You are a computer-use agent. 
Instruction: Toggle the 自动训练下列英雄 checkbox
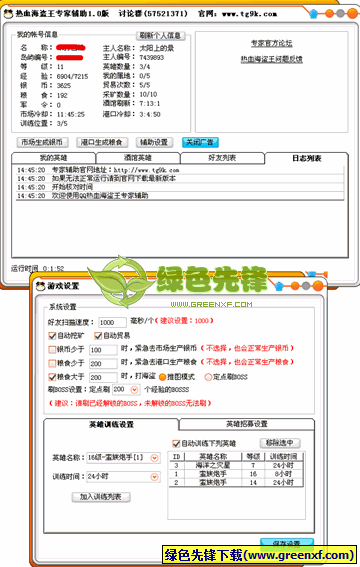pos(176,443)
